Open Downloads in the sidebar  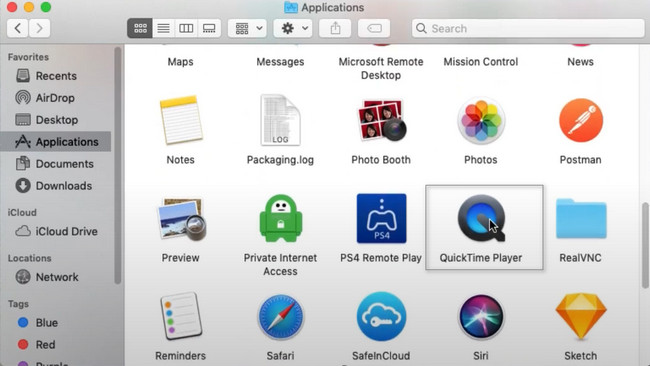56,186
